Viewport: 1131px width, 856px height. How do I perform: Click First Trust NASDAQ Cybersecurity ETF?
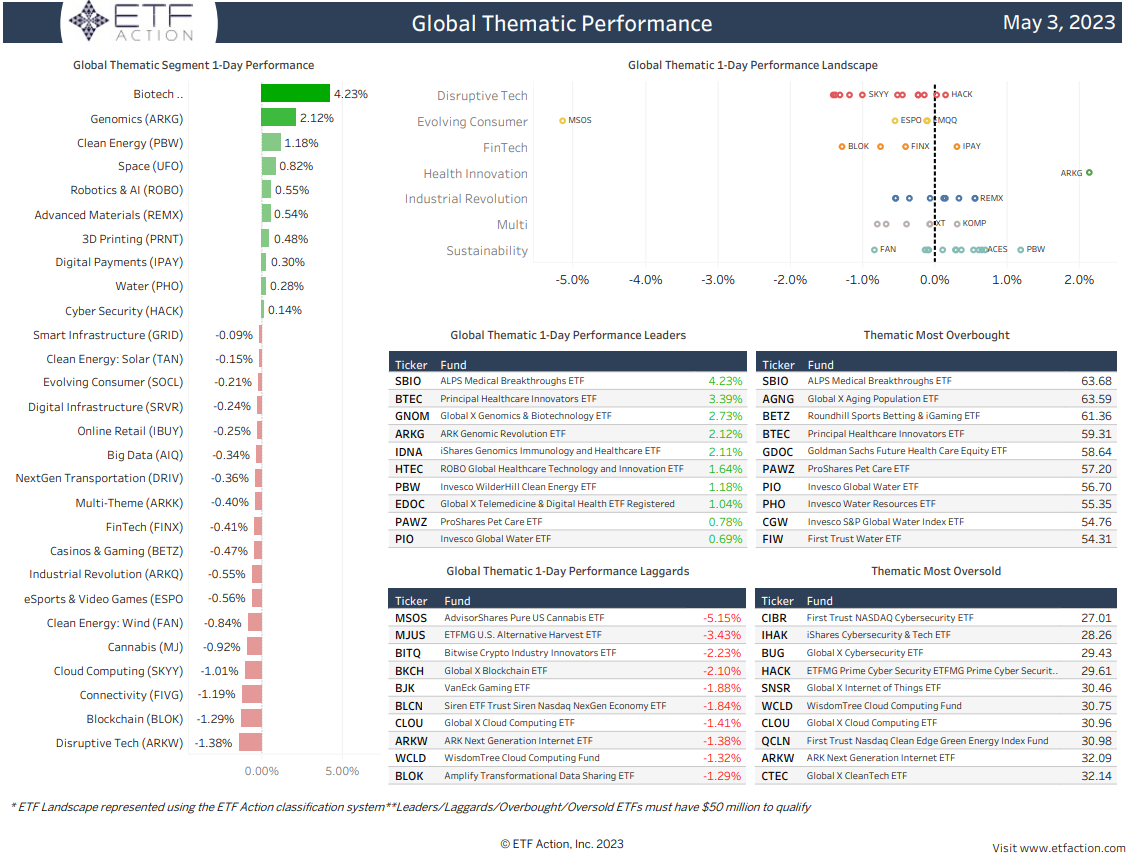click(x=890, y=618)
